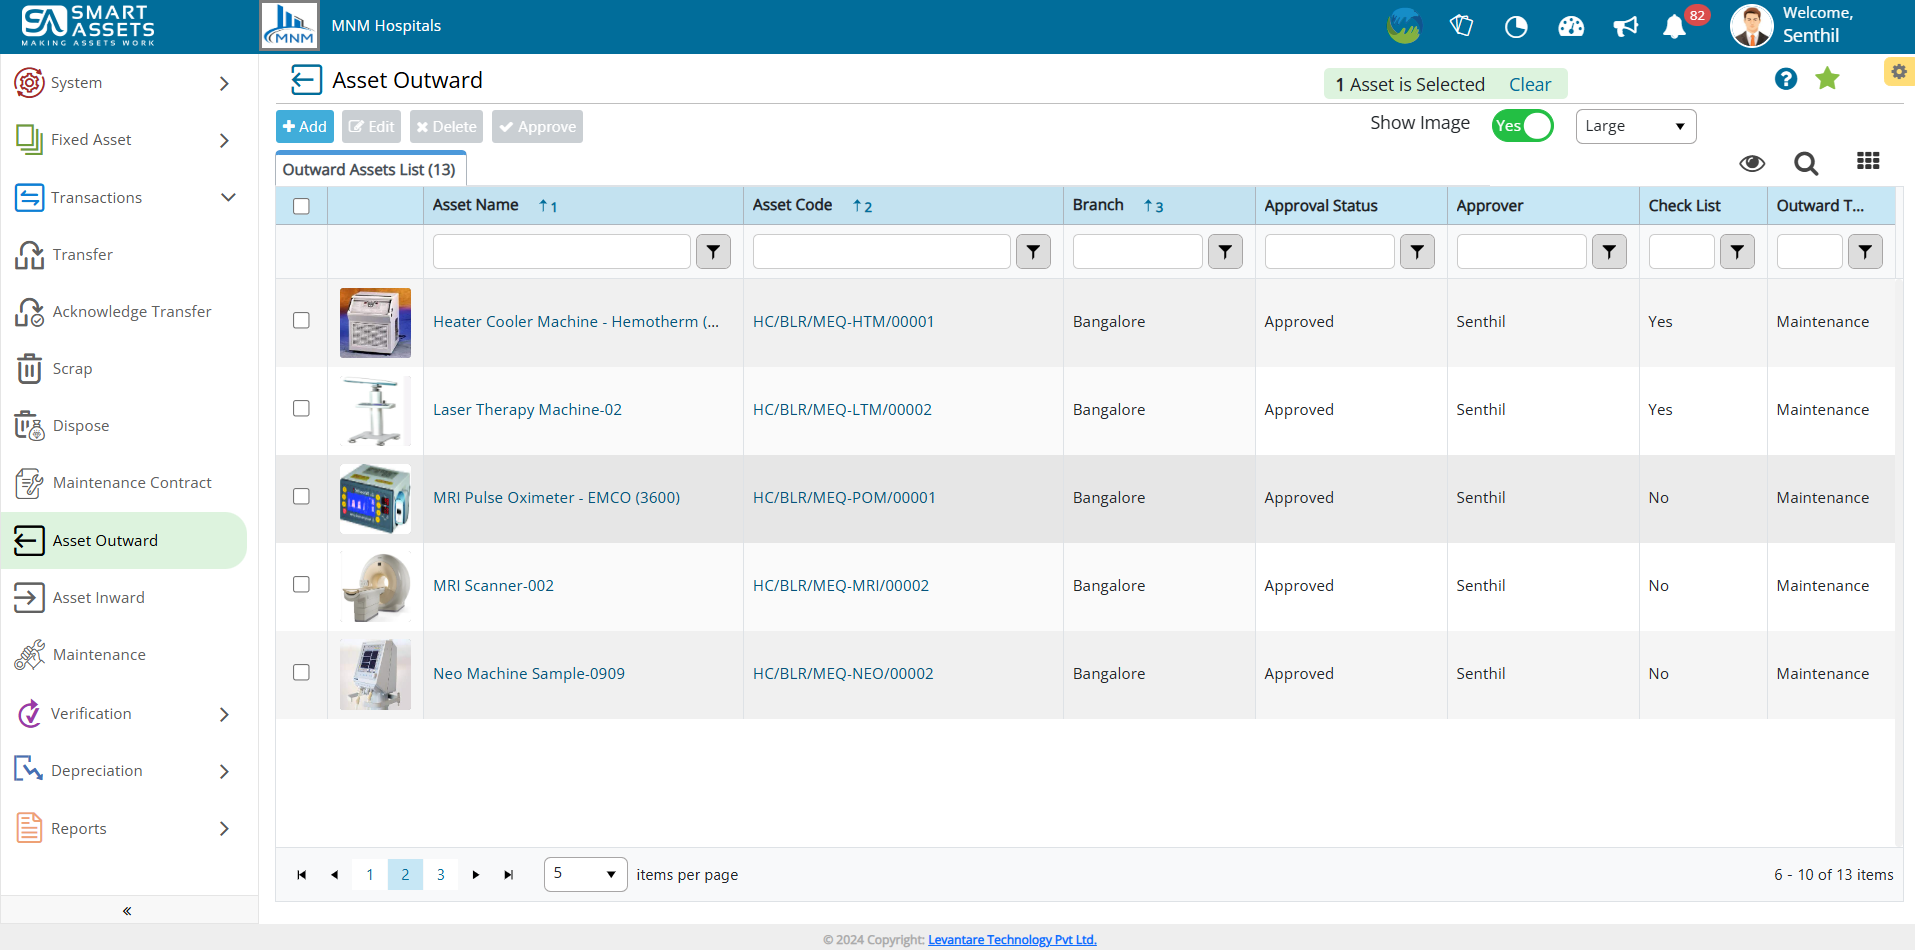Image resolution: width=1915 pixels, height=950 pixels.
Task: Click the Laser Therapy Machine thumbnail image
Action: 375,410
